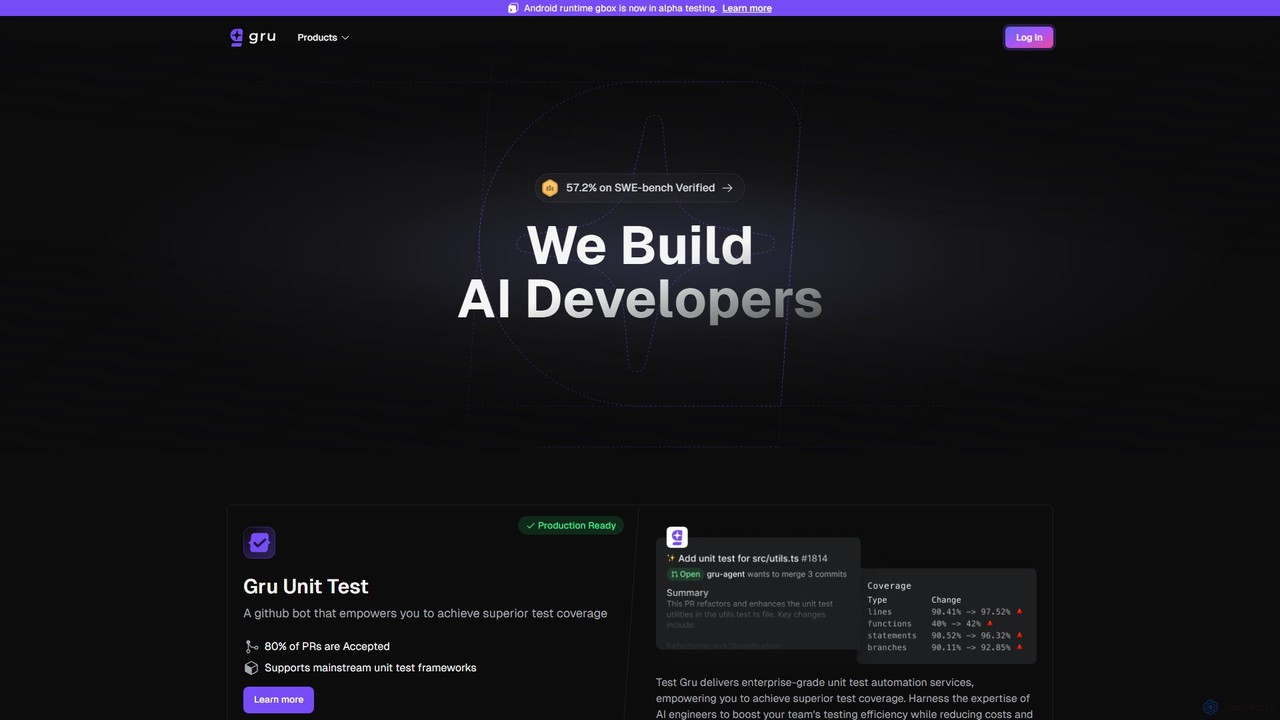Click the 'Type' column header in the coverage table
The width and height of the screenshot is (1280, 720).
(877, 600)
